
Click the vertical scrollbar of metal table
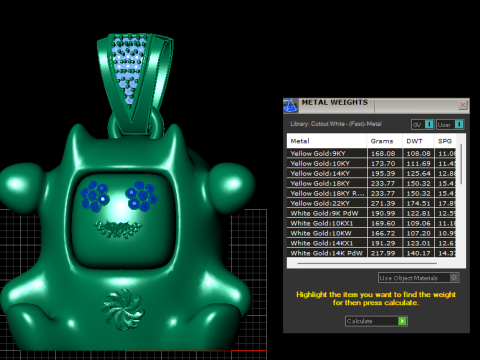461,164
